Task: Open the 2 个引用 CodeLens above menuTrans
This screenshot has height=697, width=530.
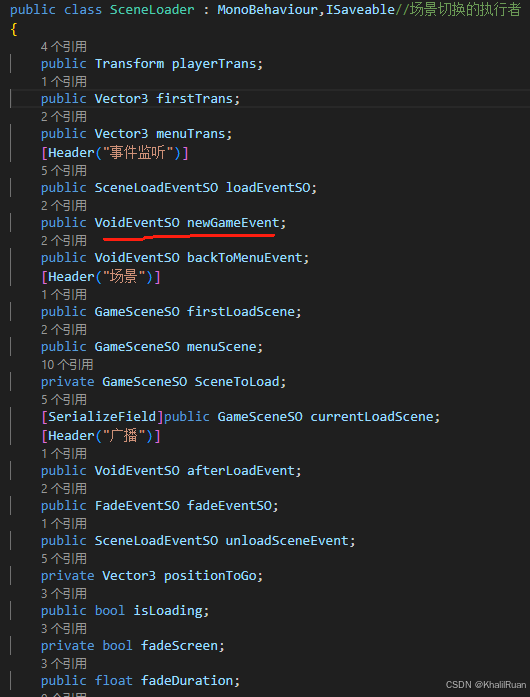Action: (64, 117)
